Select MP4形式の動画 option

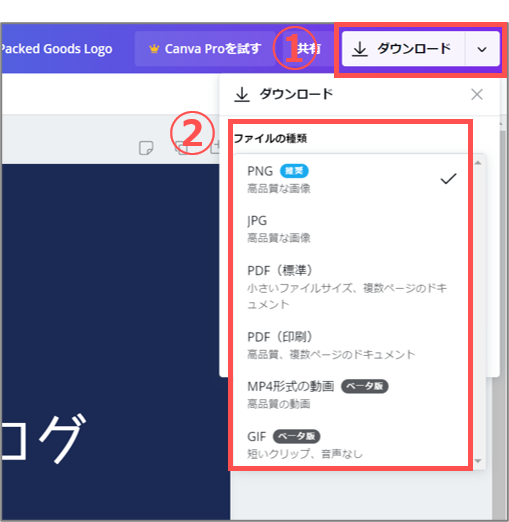point(351,395)
